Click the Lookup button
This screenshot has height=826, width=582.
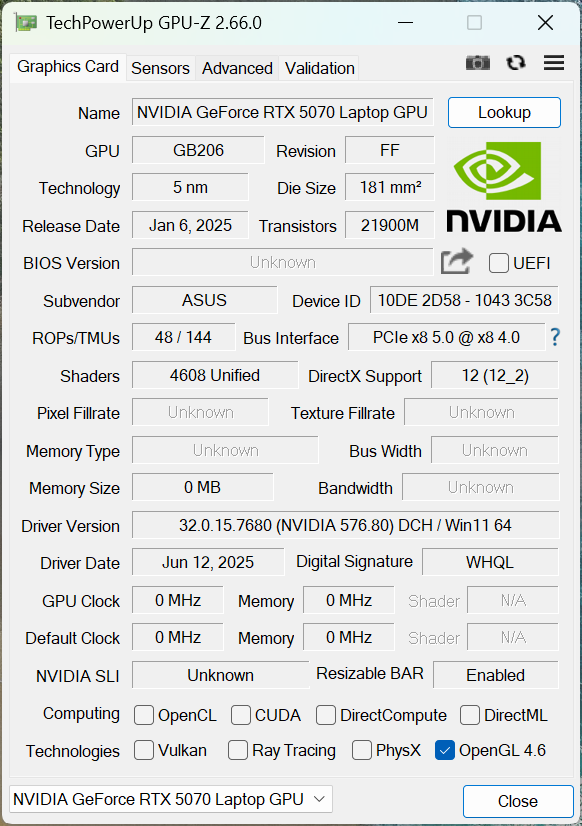pos(504,112)
